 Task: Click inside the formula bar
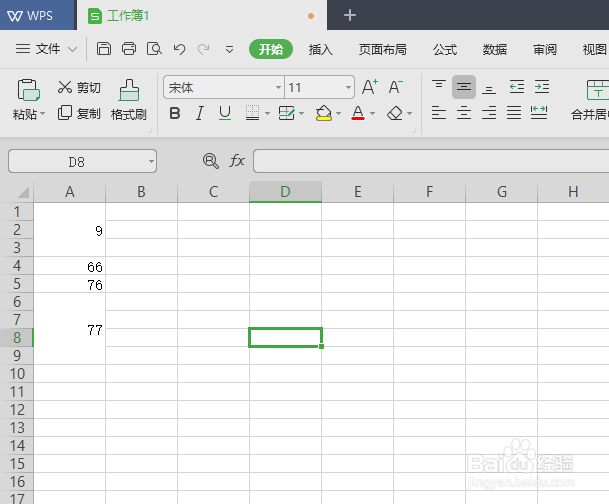tap(431, 161)
